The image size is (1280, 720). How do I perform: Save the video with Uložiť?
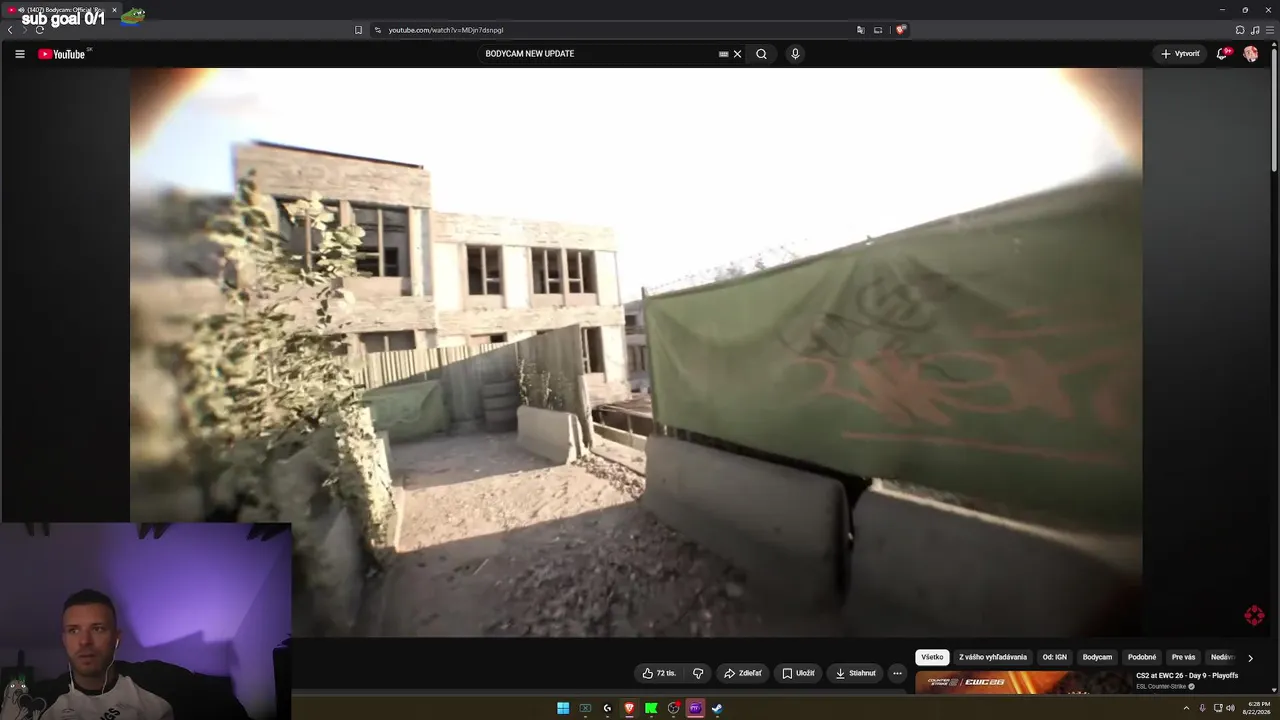pyautogui.click(x=798, y=673)
